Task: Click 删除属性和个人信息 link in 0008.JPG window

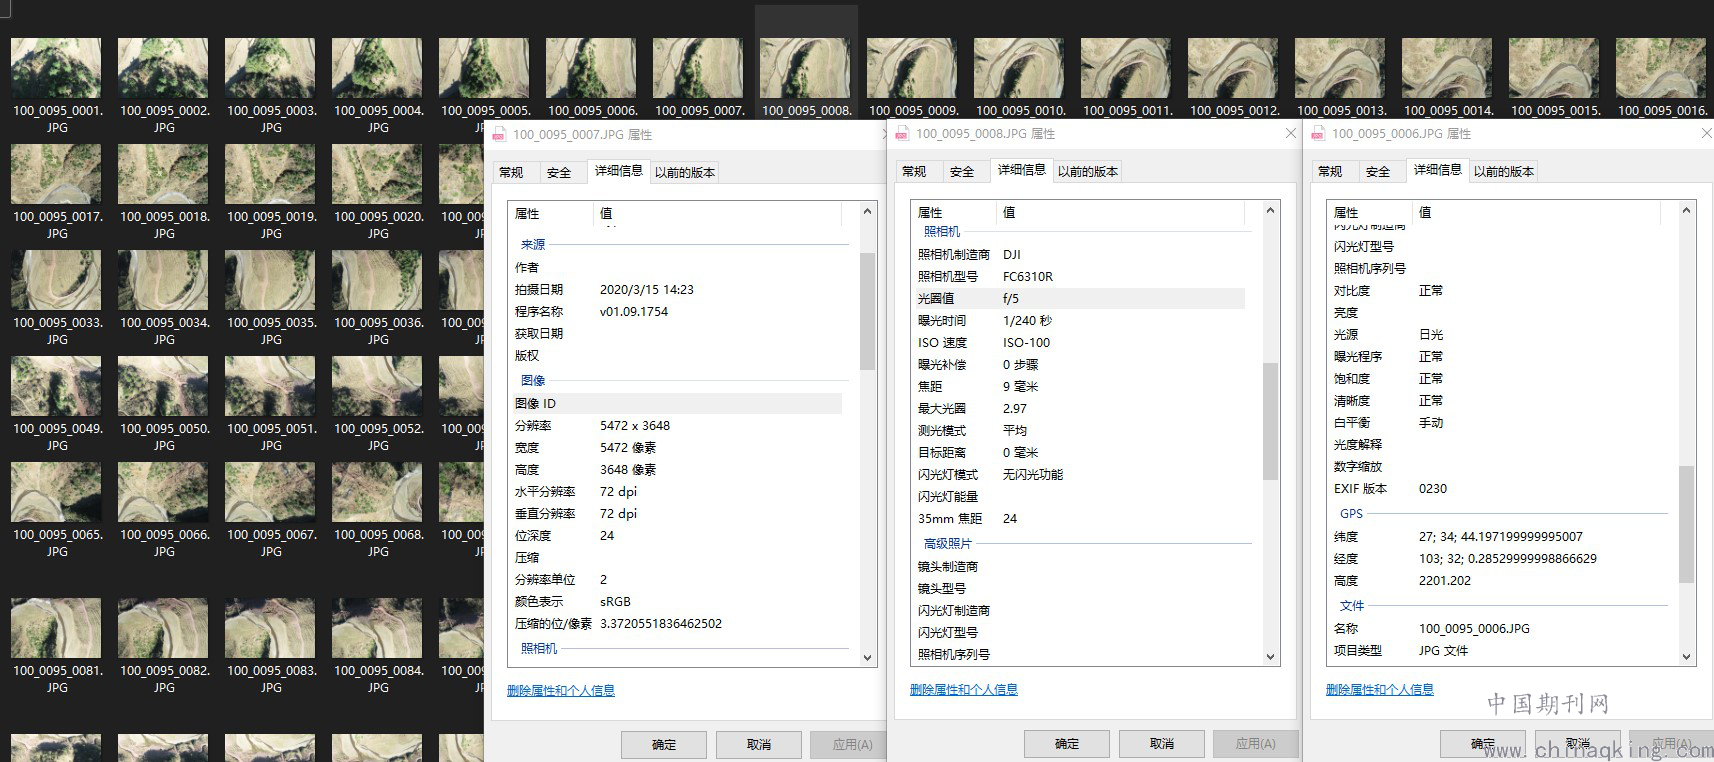Action: [964, 689]
